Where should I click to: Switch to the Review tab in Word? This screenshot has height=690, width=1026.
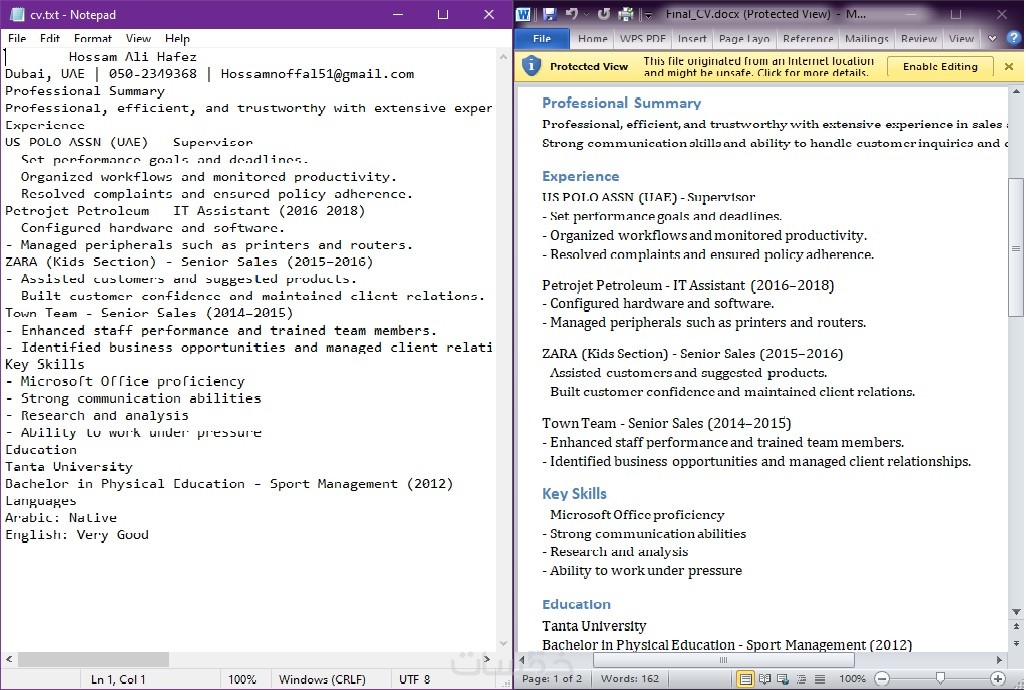[919, 39]
